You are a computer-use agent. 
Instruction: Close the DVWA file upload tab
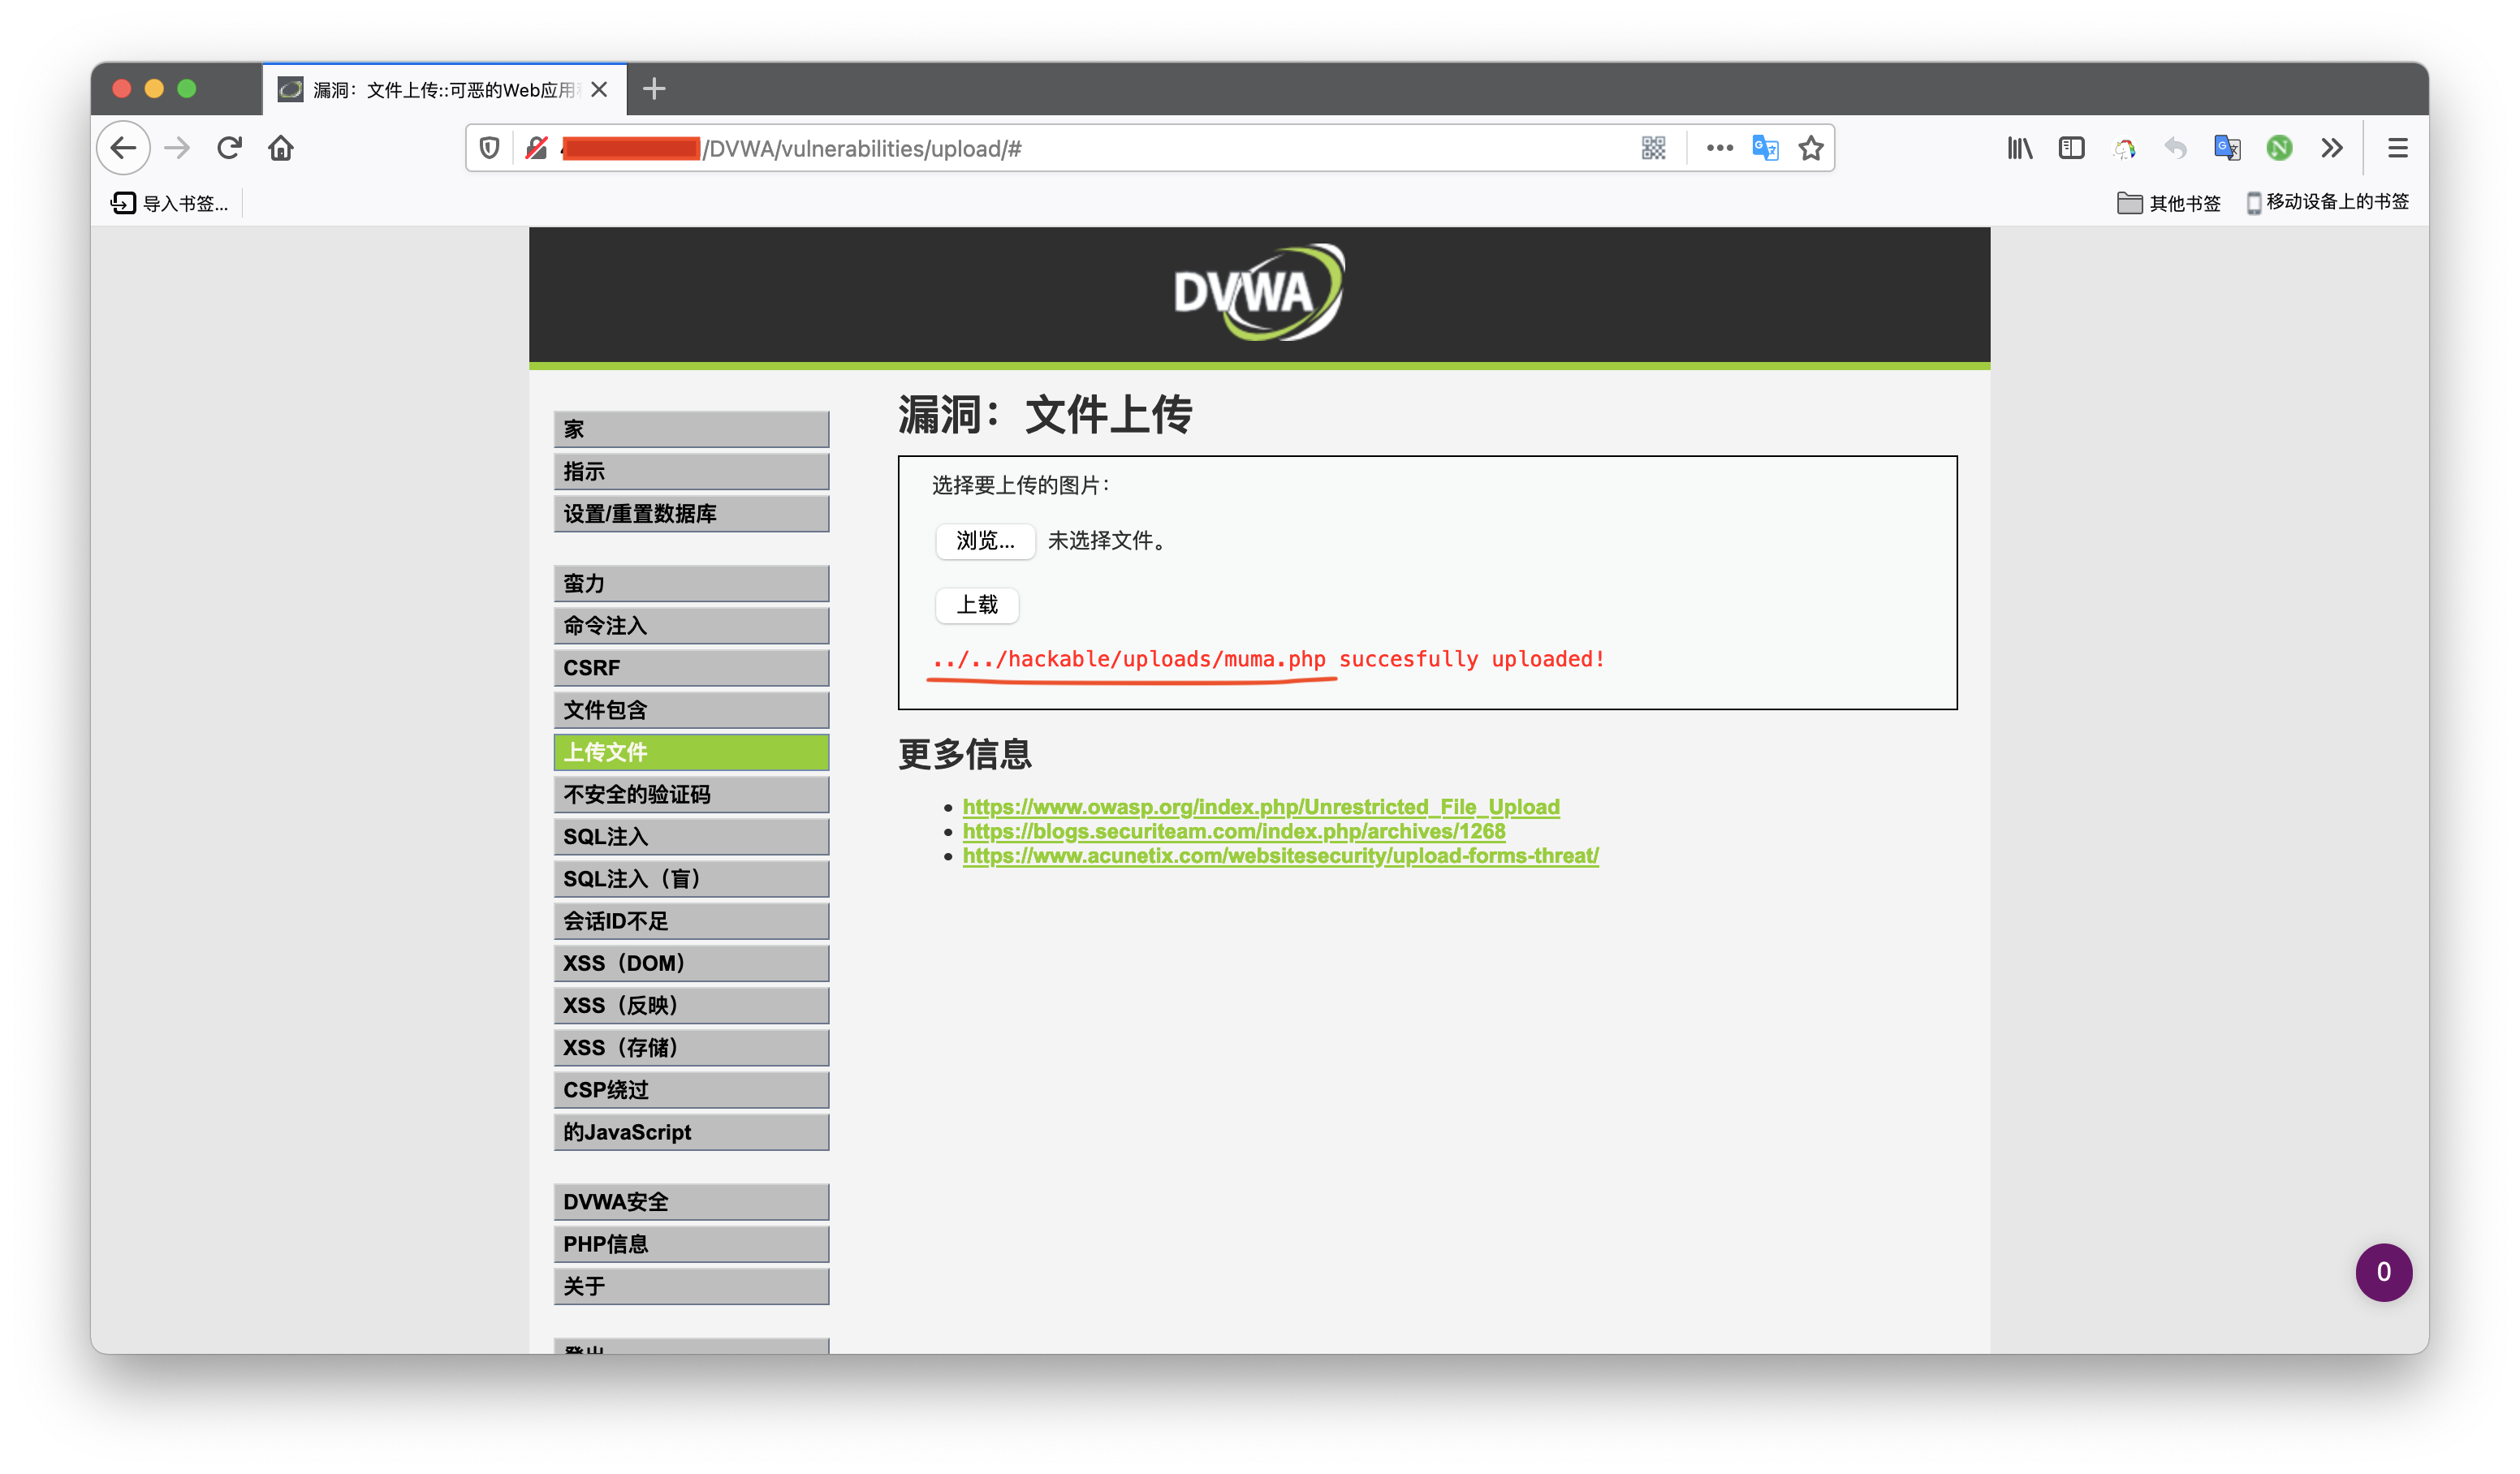click(x=599, y=89)
